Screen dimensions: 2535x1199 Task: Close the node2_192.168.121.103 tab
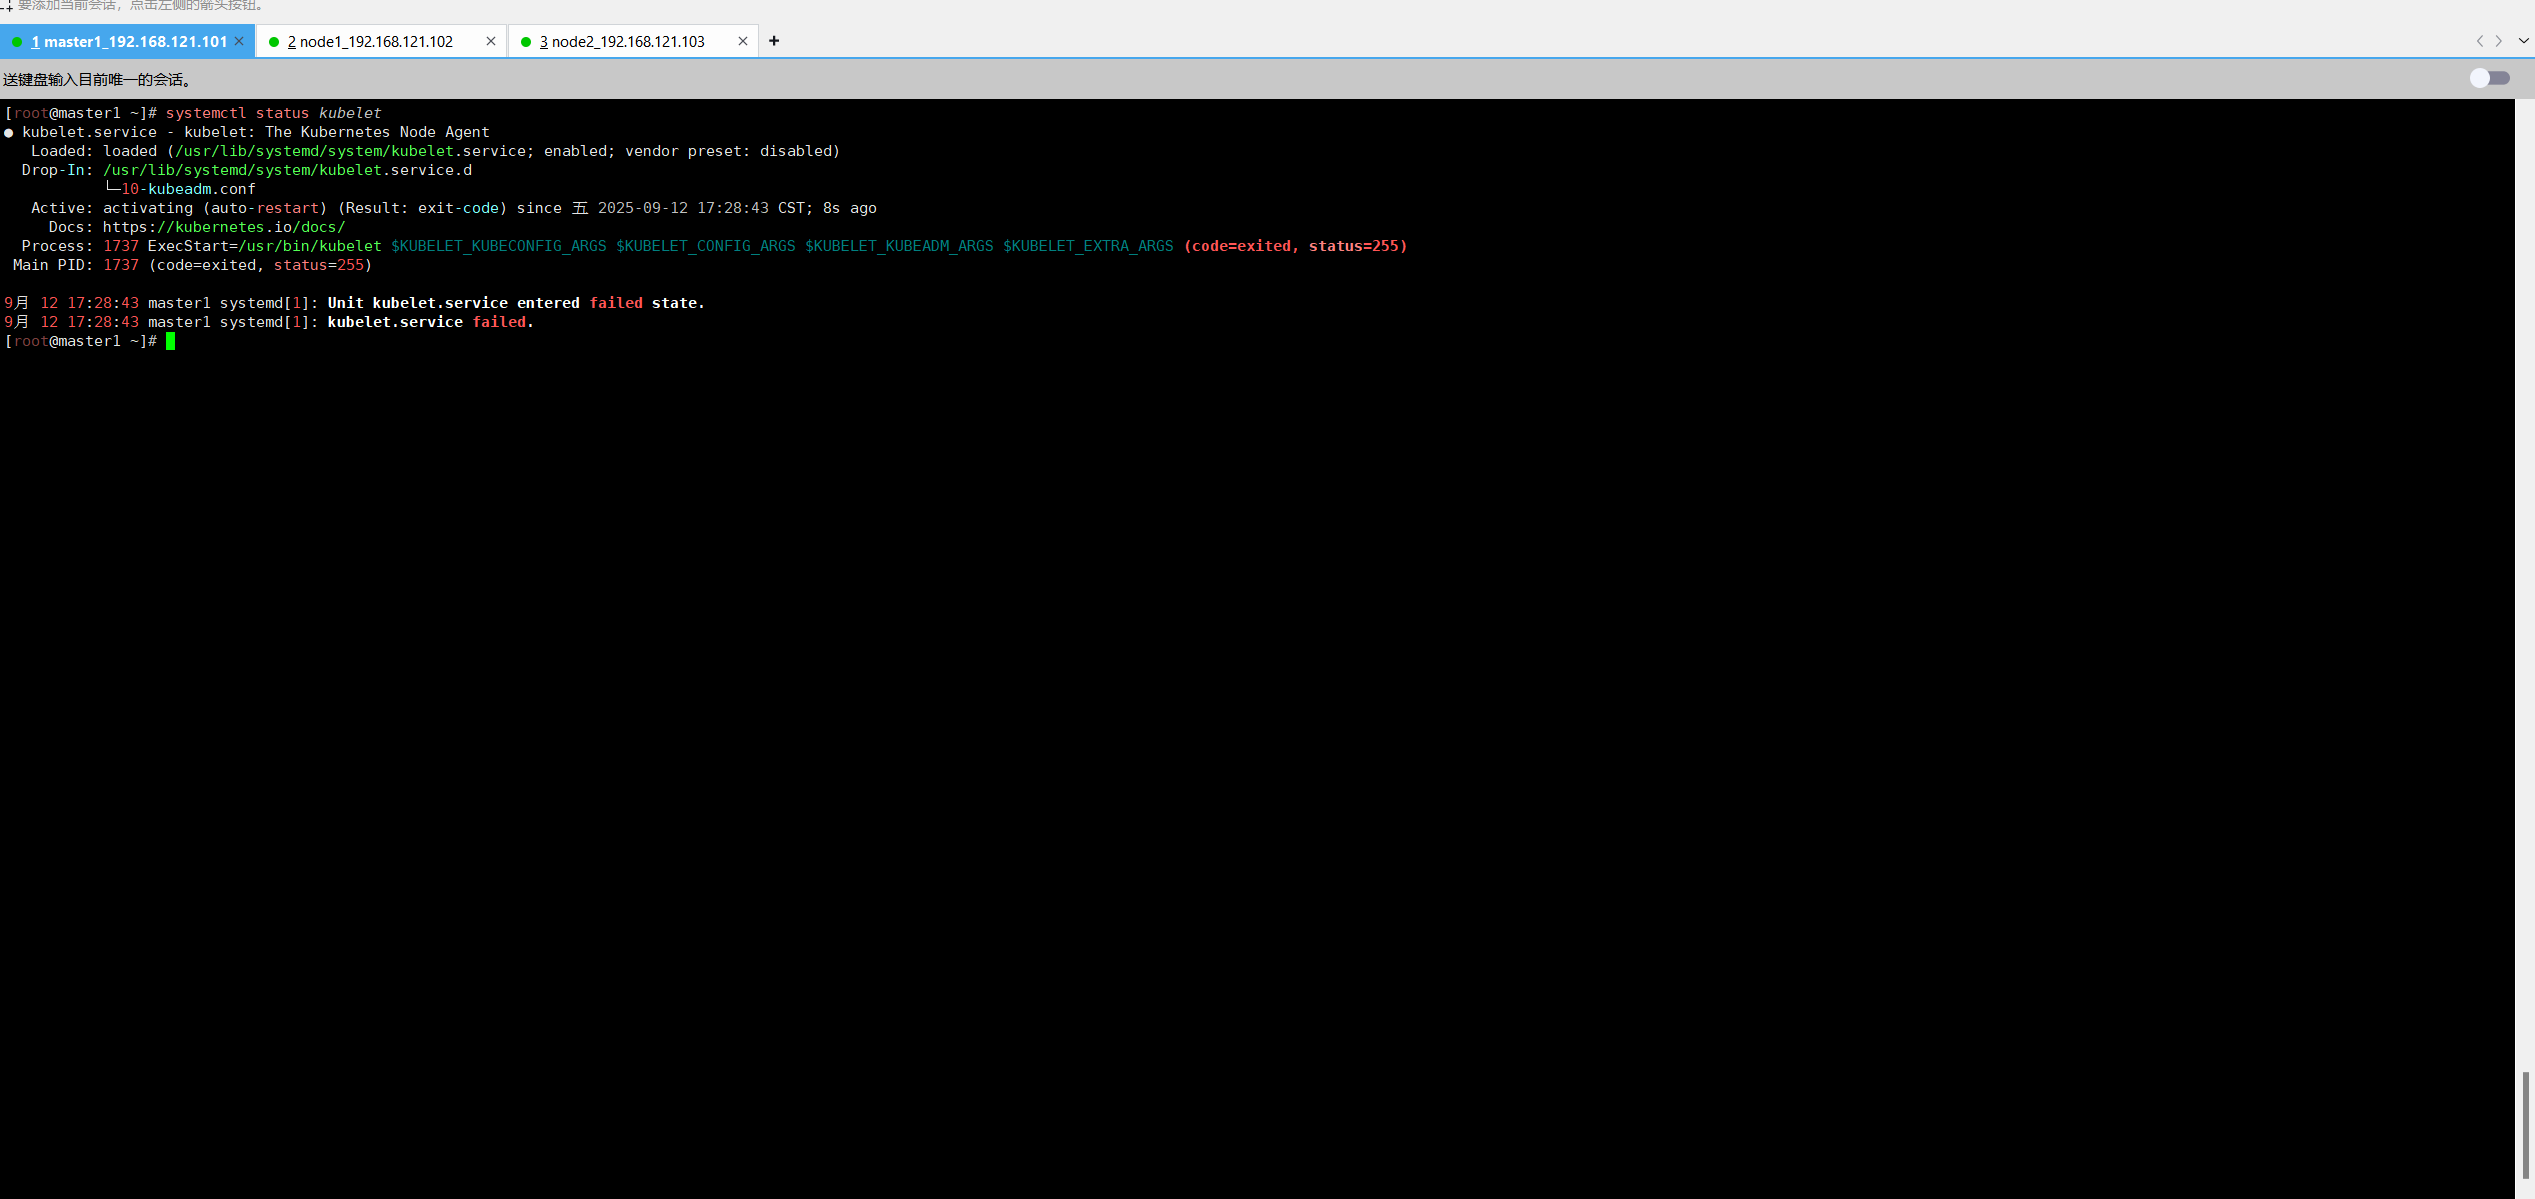(743, 41)
